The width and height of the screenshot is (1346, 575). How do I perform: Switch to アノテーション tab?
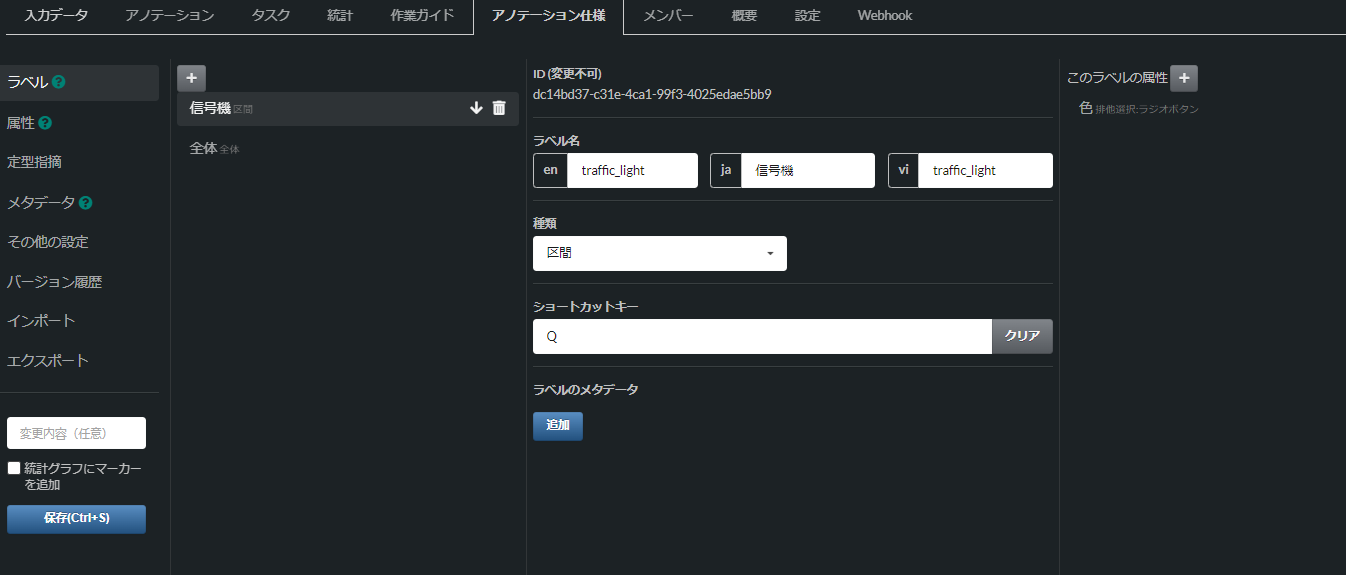[170, 16]
